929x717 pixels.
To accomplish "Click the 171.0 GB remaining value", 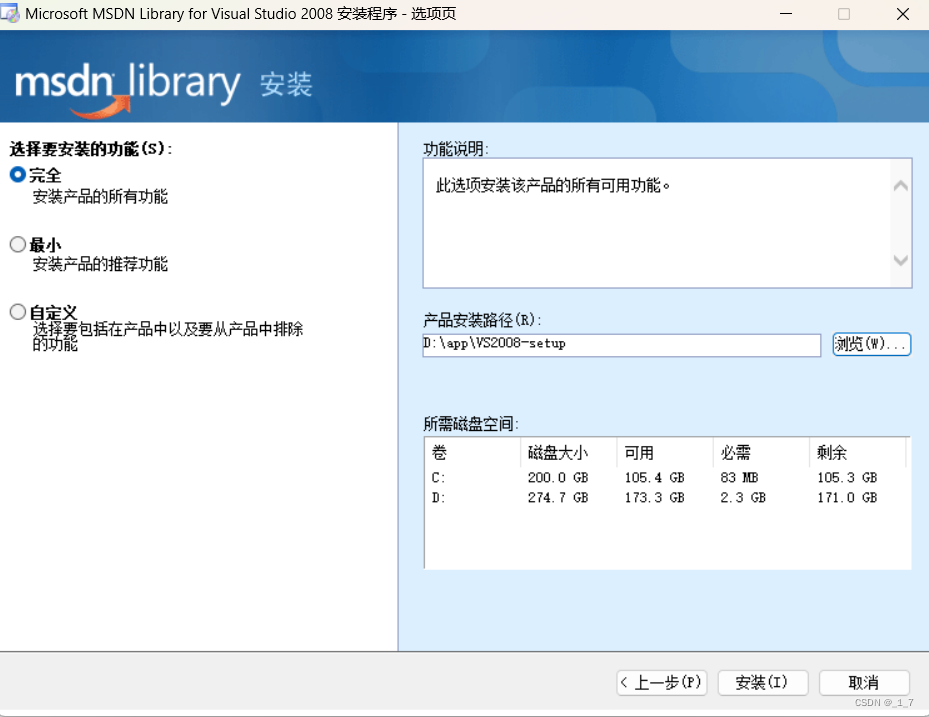I will click(x=847, y=498).
